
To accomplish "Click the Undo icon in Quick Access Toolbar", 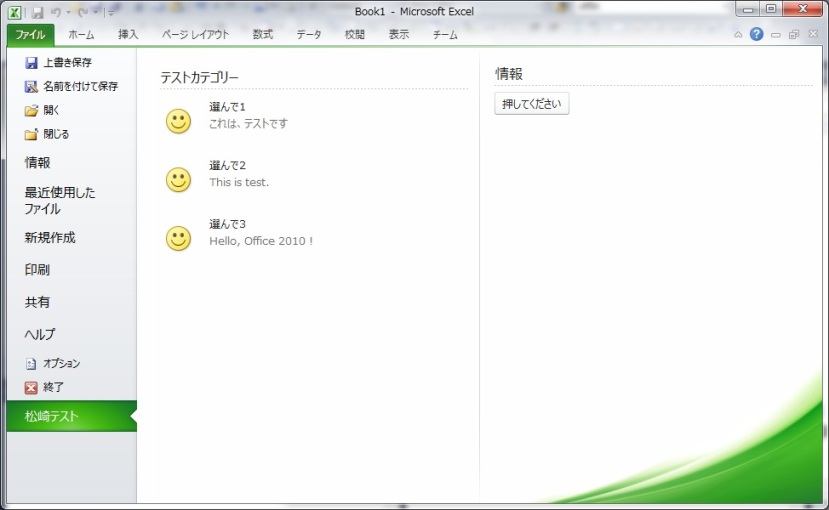I will [x=56, y=12].
